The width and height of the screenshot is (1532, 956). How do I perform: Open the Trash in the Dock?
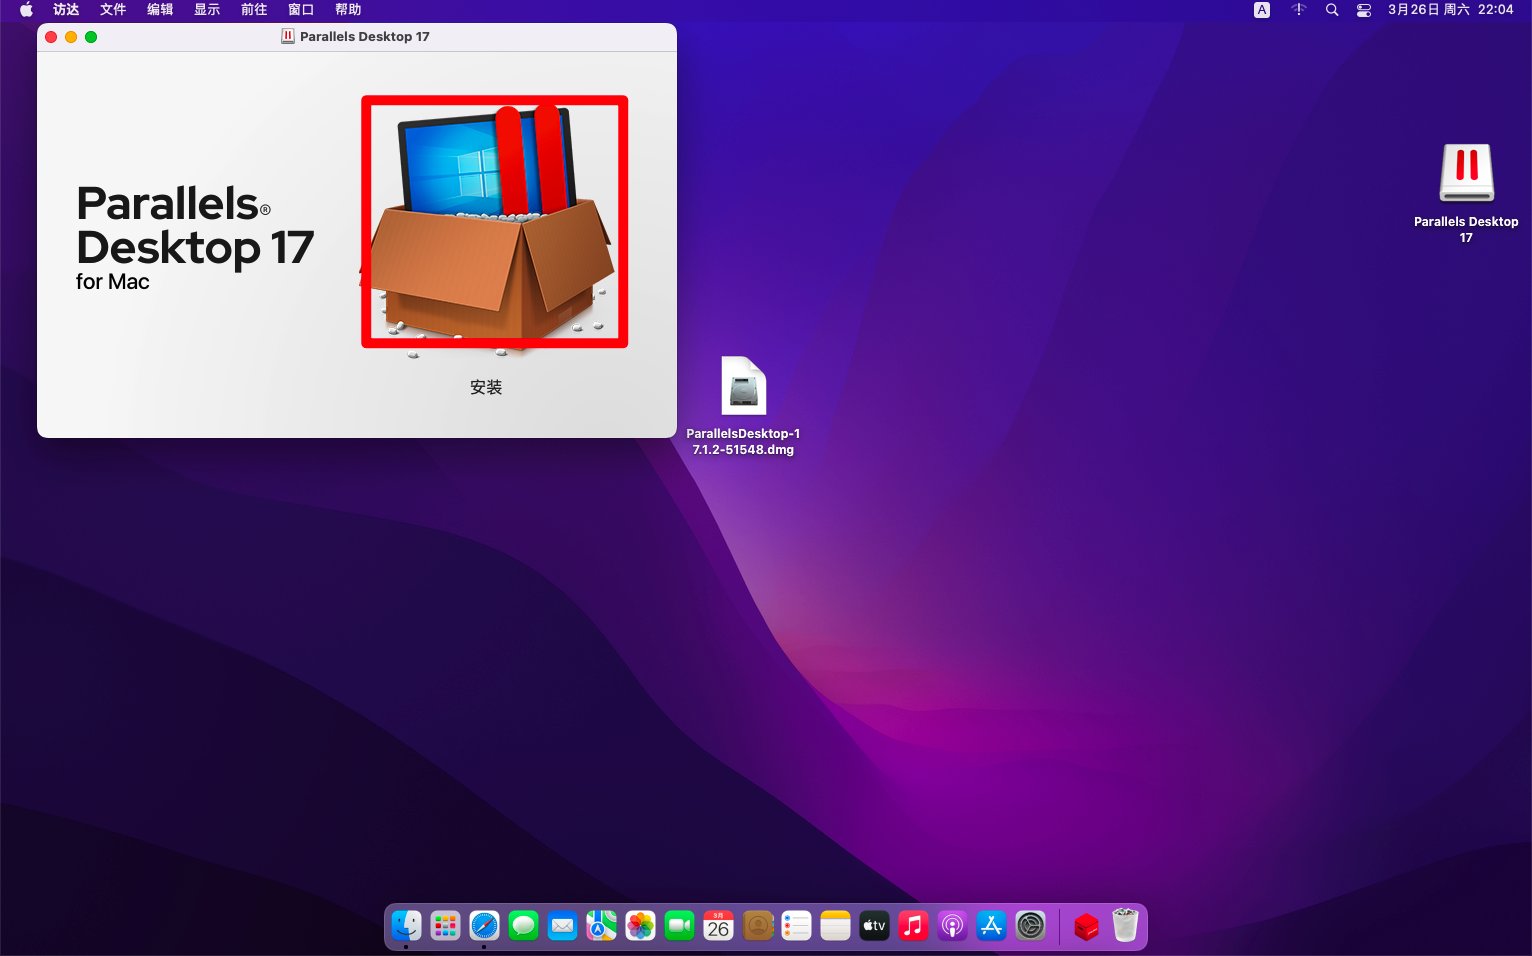pos(1125,926)
